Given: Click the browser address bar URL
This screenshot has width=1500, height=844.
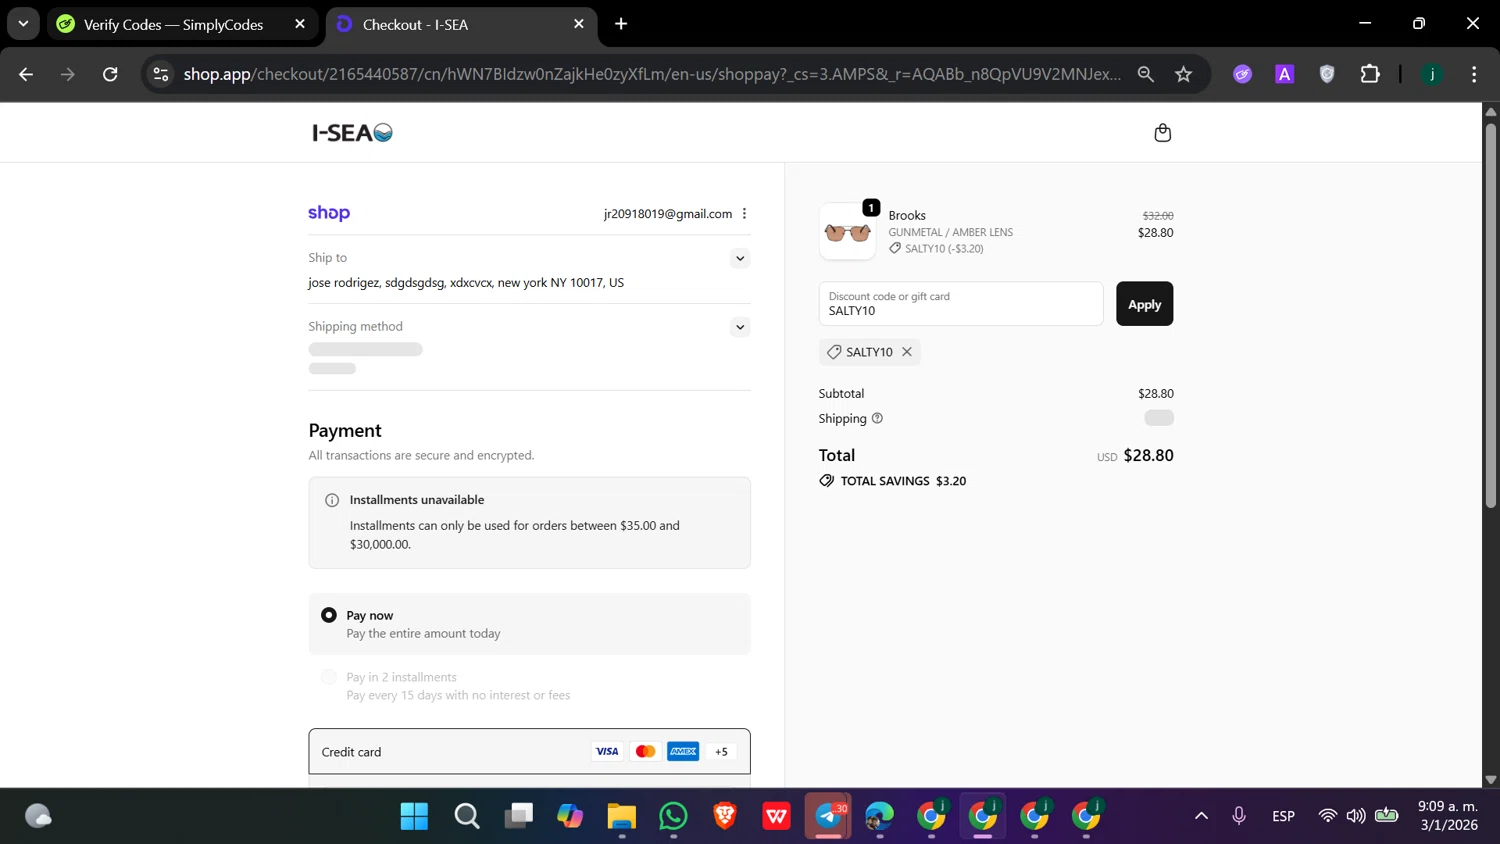Looking at the screenshot, I should (x=652, y=74).
